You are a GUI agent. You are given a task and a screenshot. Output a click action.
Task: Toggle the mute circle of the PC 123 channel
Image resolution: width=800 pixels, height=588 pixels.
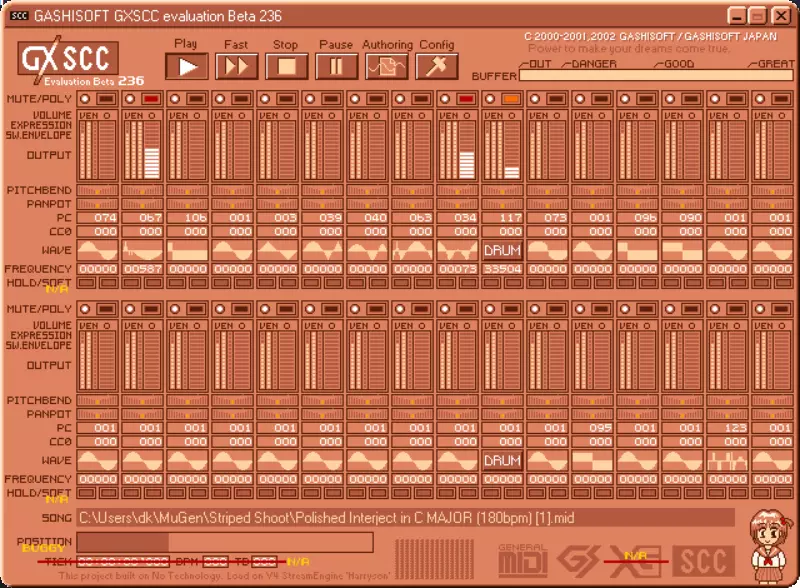click(715, 309)
